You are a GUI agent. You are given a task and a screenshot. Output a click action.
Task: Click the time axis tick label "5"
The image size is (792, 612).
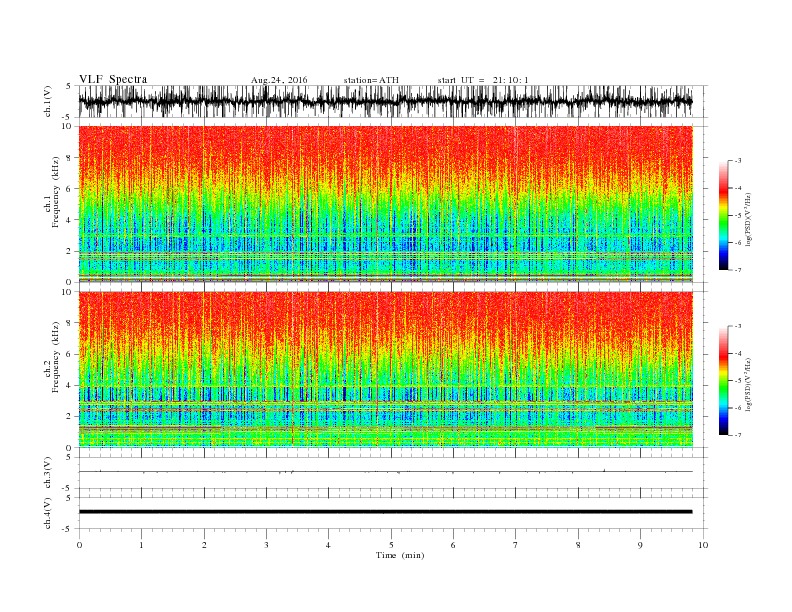391,545
